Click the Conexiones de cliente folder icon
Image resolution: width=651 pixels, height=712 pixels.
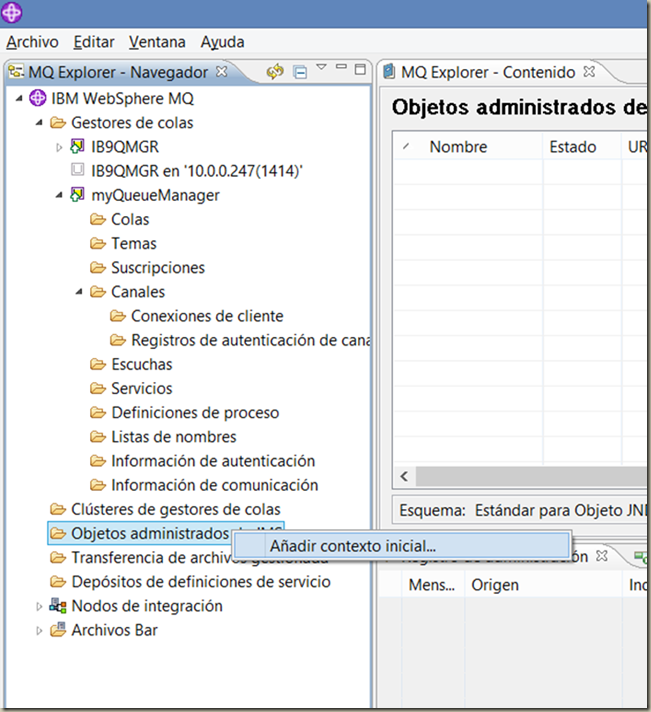click(118, 316)
